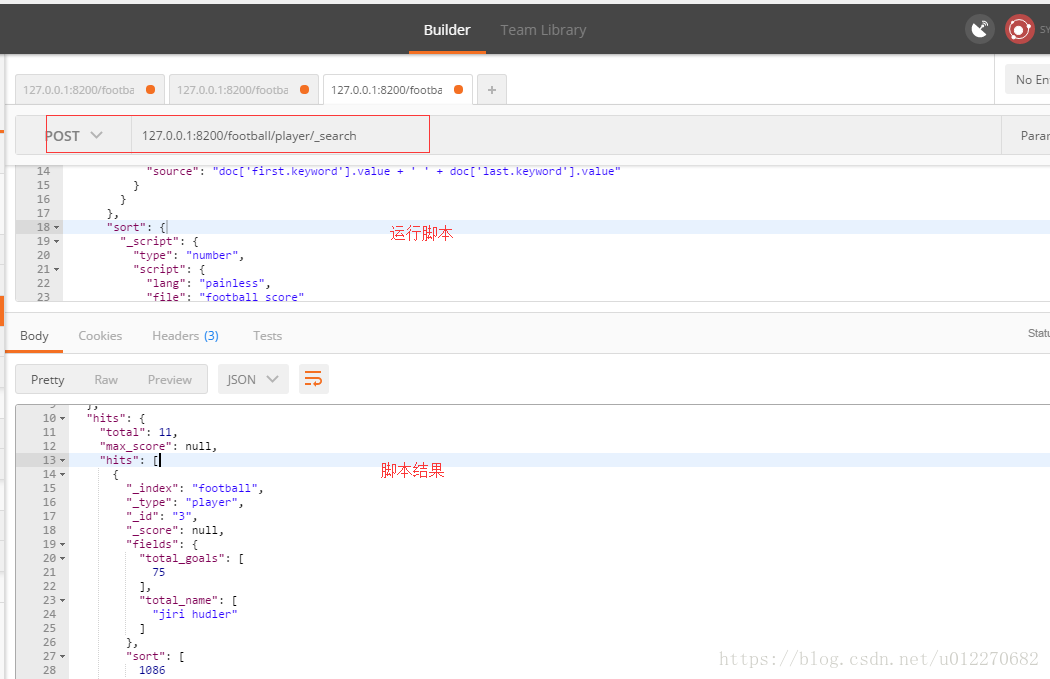Collapse response line 10 hits object

click(x=62, y=419)
